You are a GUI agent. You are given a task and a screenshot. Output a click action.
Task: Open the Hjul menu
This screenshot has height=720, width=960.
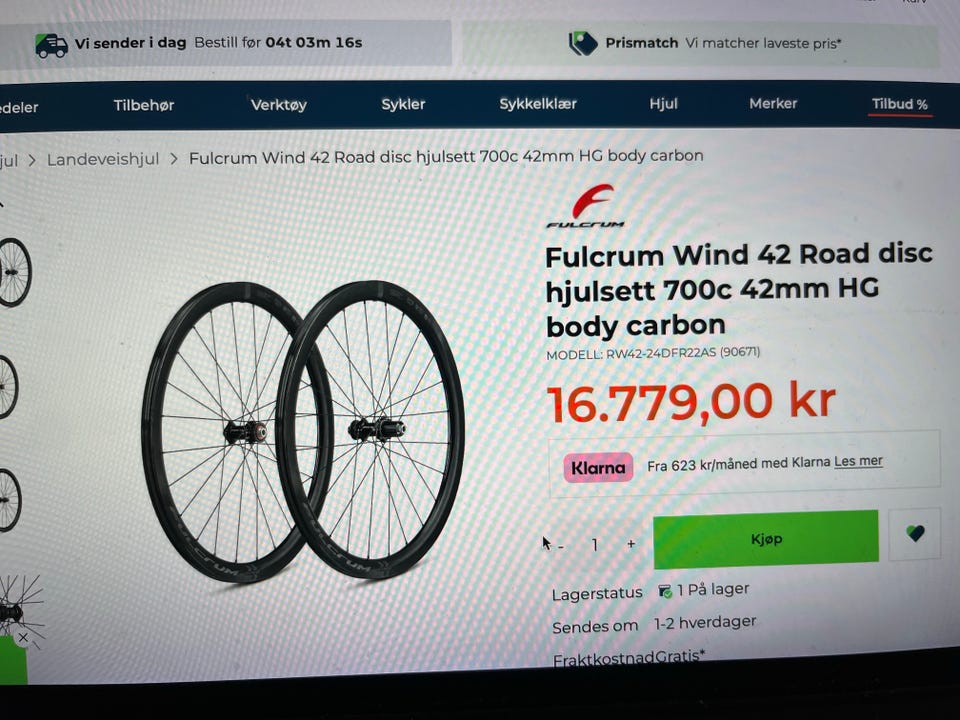[664, 103]
